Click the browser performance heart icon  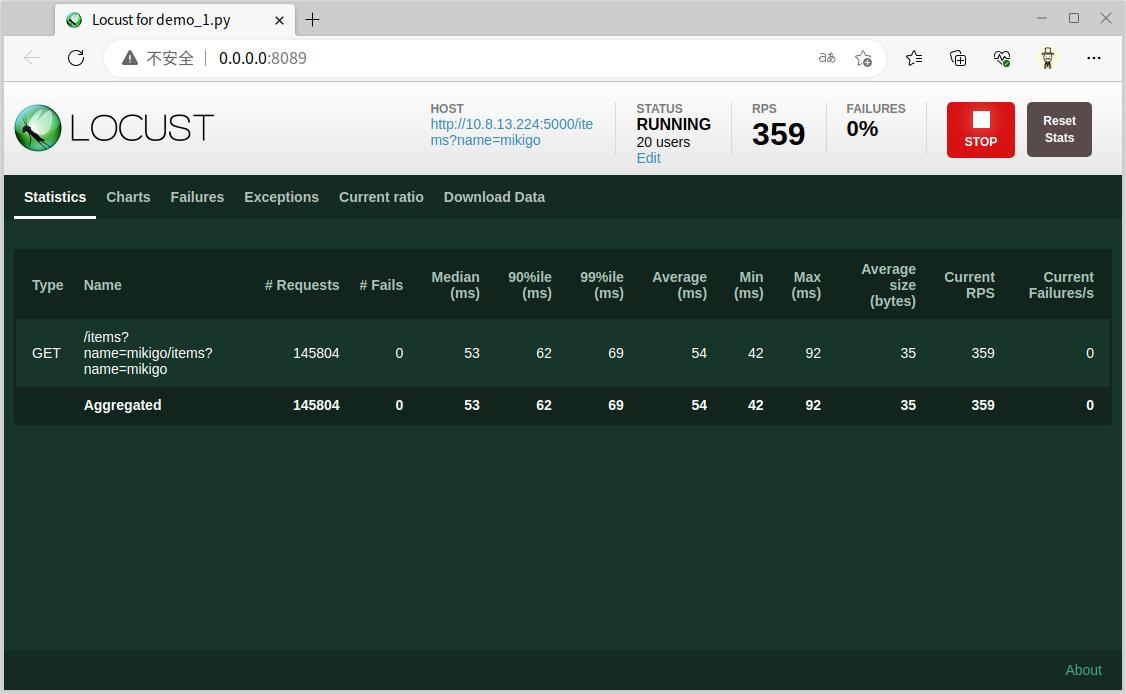(x=1002, y=58)
